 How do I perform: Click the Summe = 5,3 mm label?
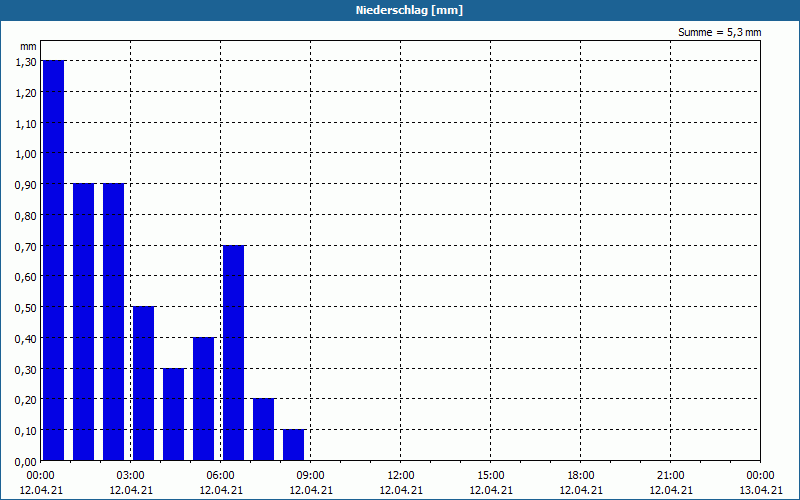point(719,32)
